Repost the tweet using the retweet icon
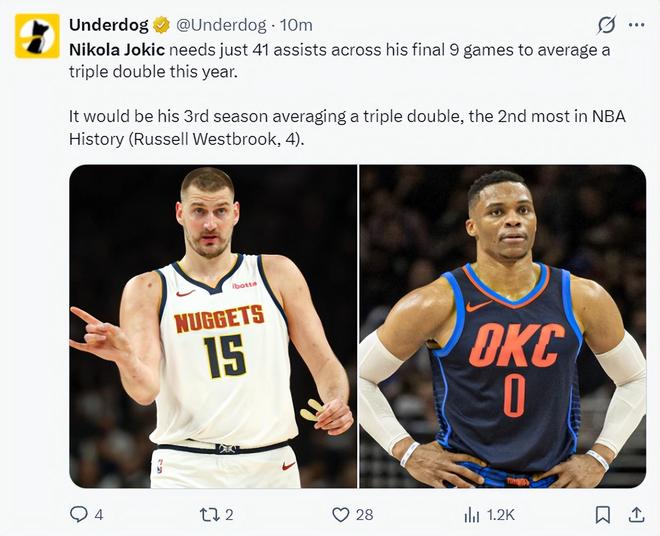Image resolution: width=660 pixels, height=536 pixels. tap(209, 514)
